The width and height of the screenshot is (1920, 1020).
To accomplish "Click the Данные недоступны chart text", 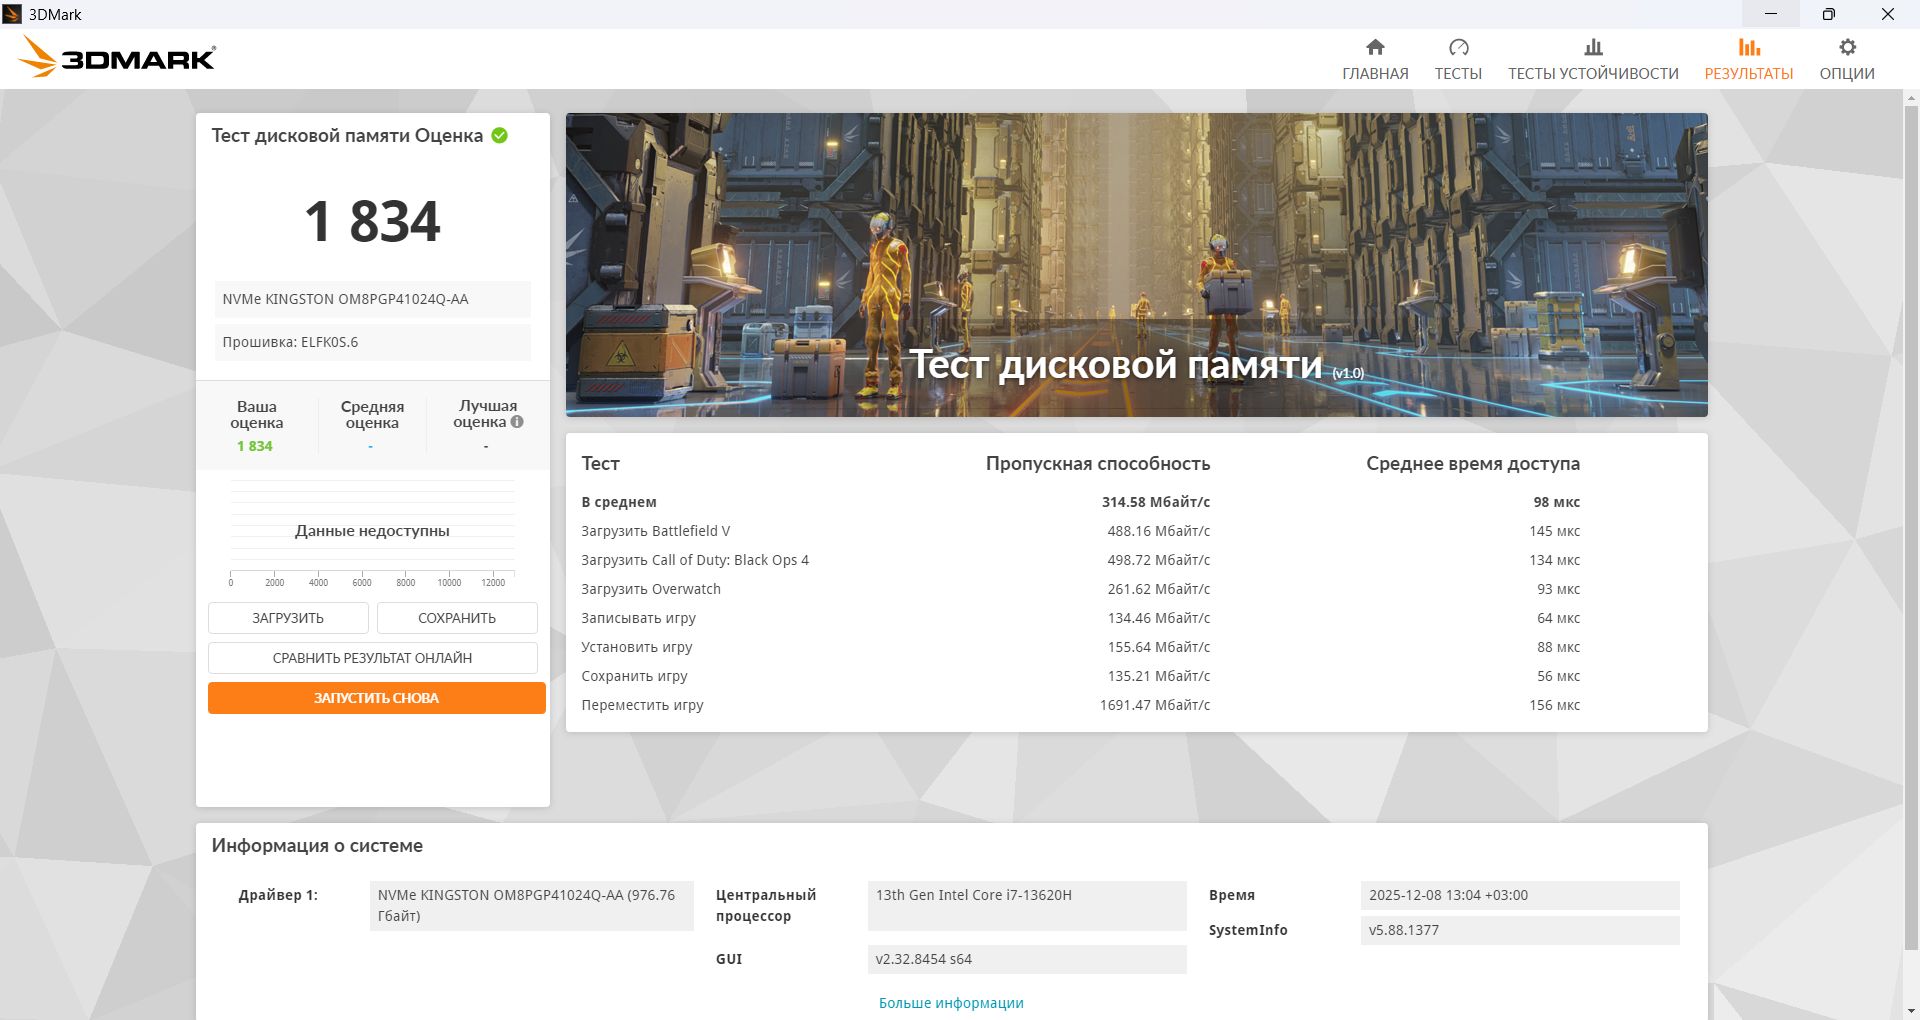I will pos(372,531).
